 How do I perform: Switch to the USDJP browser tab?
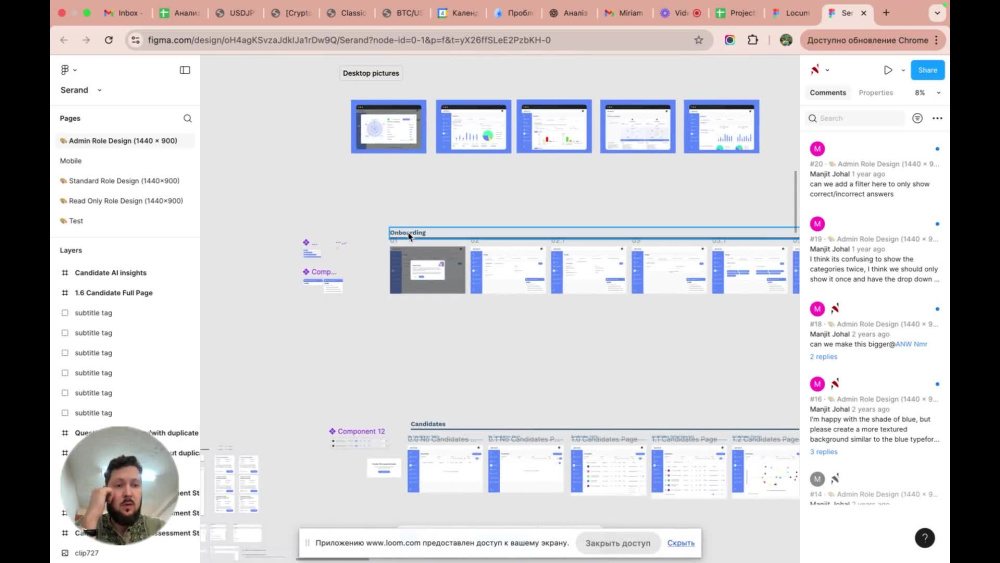coord(237,13)
